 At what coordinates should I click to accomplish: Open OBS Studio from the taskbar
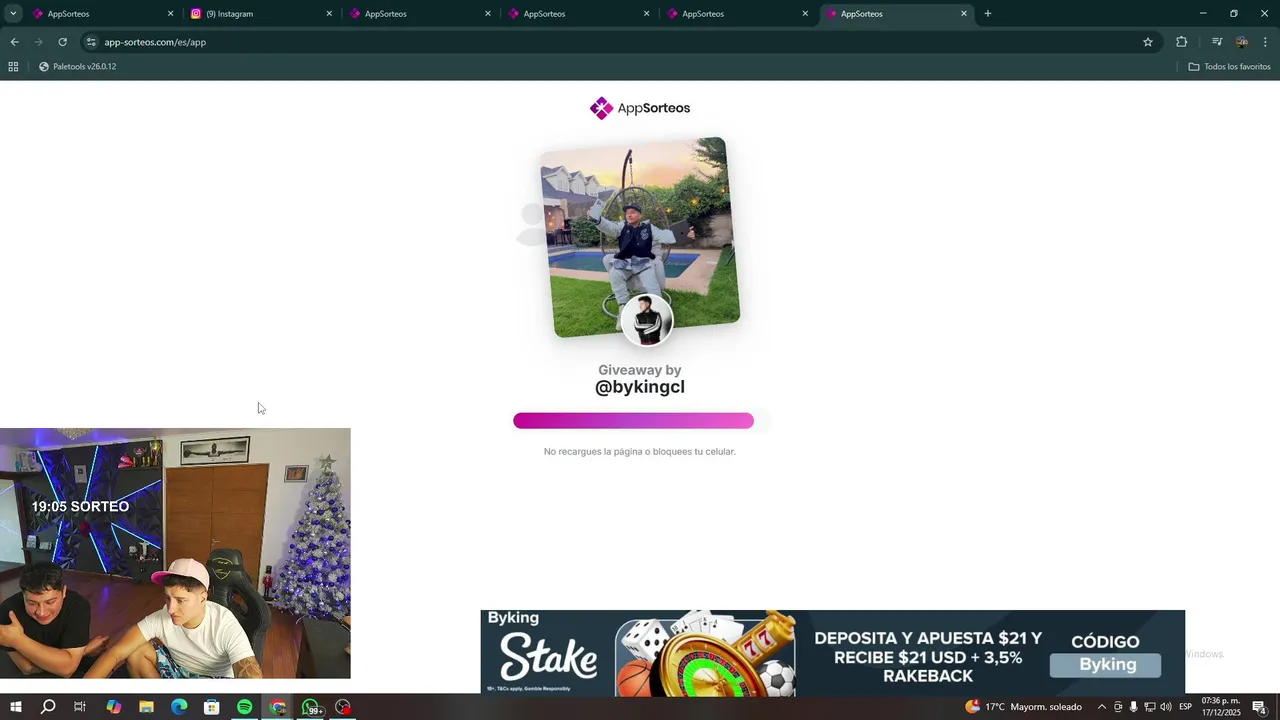[x=344, y=707]
